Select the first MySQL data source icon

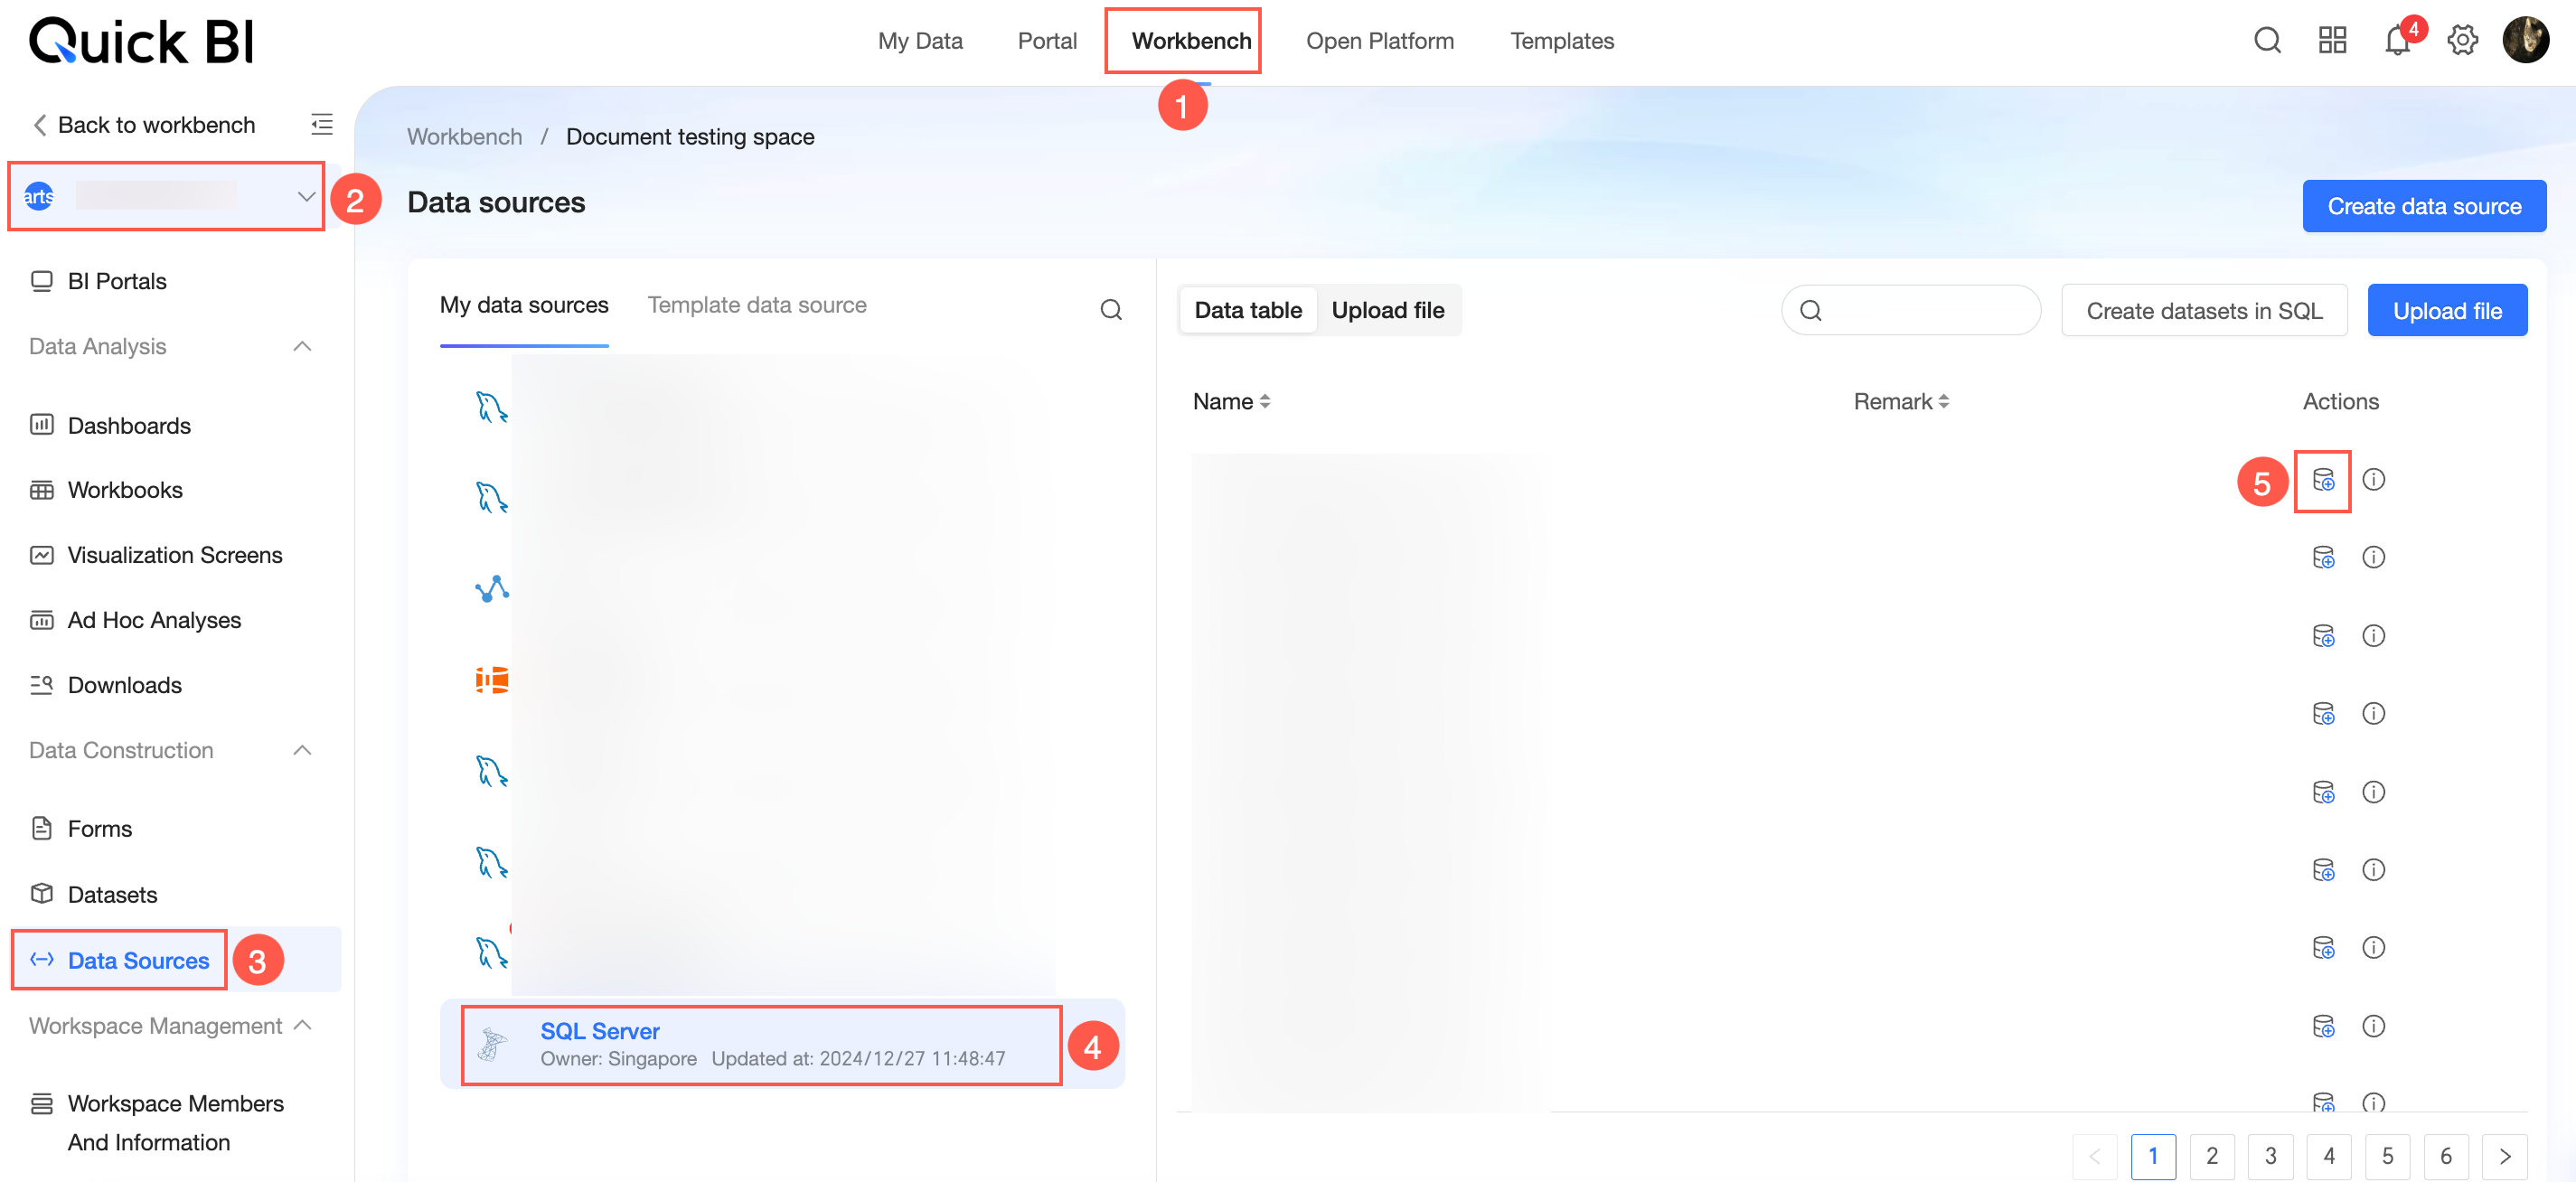491,407
